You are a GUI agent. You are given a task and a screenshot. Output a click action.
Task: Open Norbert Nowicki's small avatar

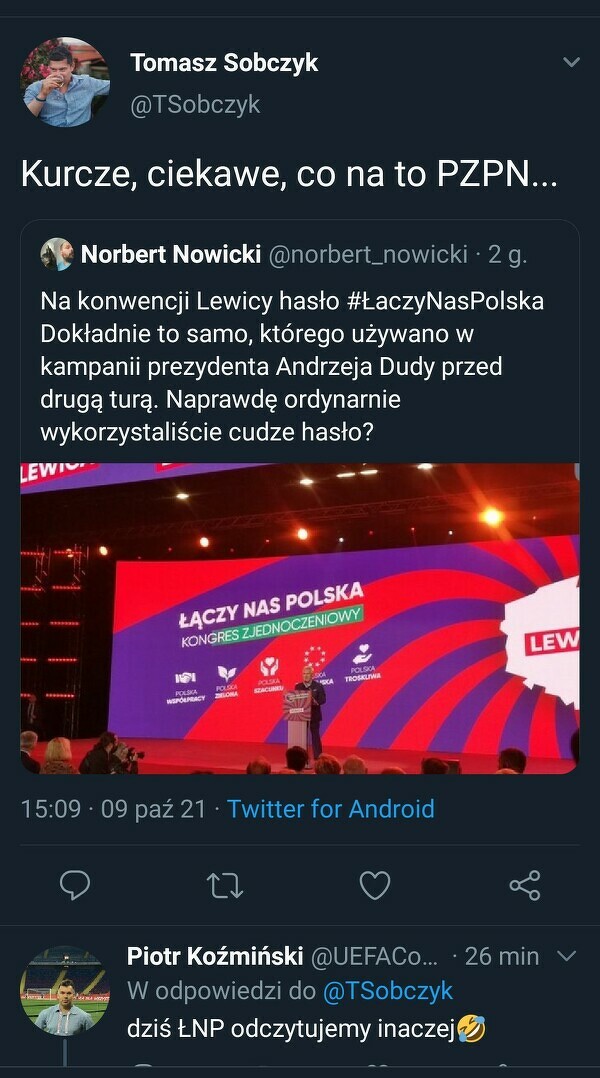click(57, 254)
